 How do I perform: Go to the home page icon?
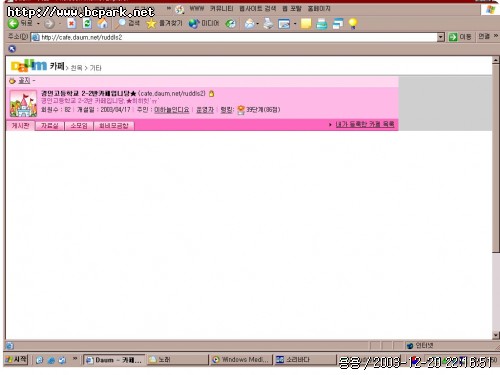[103, 23]
